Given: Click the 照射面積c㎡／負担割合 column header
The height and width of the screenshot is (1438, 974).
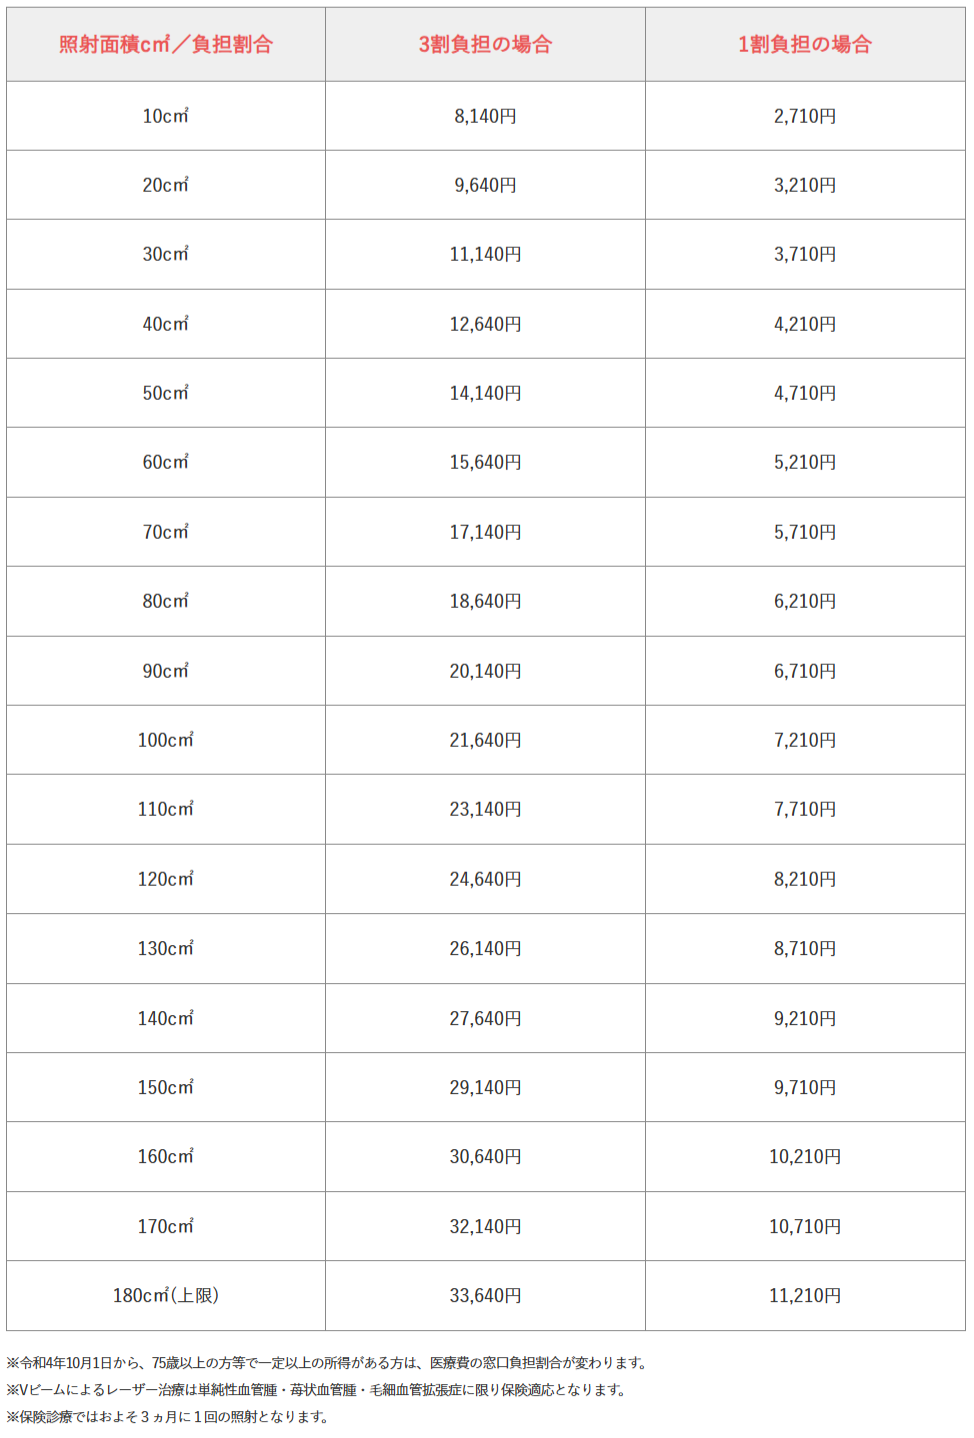Looking at the screenshot, I should pyautogui.click(x=166, y=44).
